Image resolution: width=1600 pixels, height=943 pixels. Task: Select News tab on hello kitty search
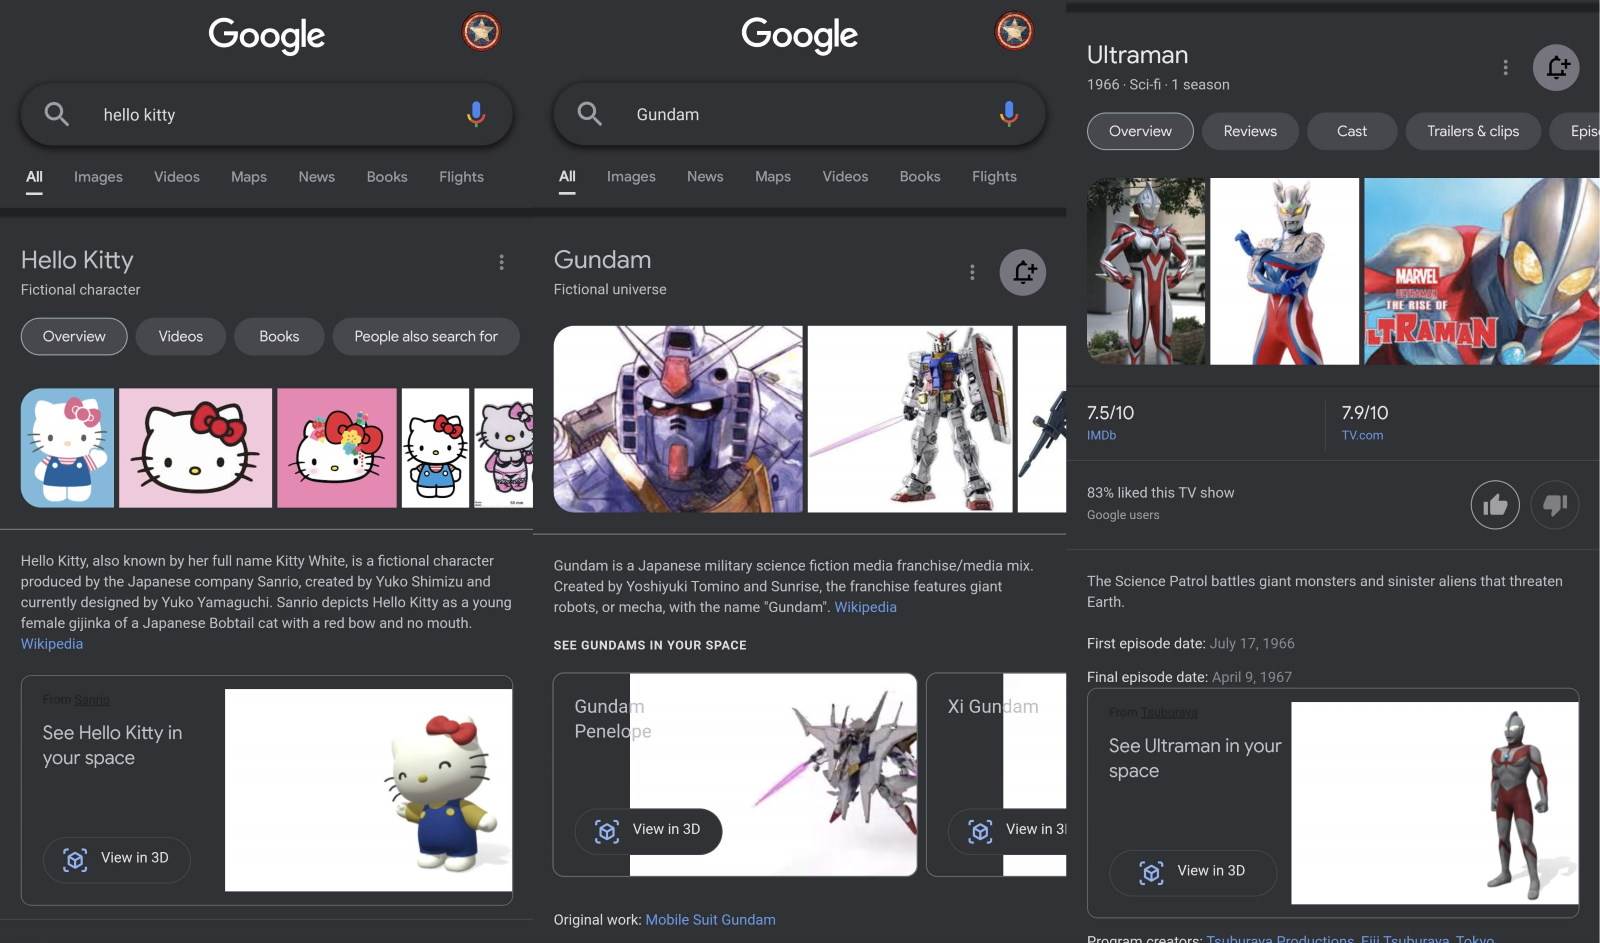pyautogui.click(x=317, y=177)
